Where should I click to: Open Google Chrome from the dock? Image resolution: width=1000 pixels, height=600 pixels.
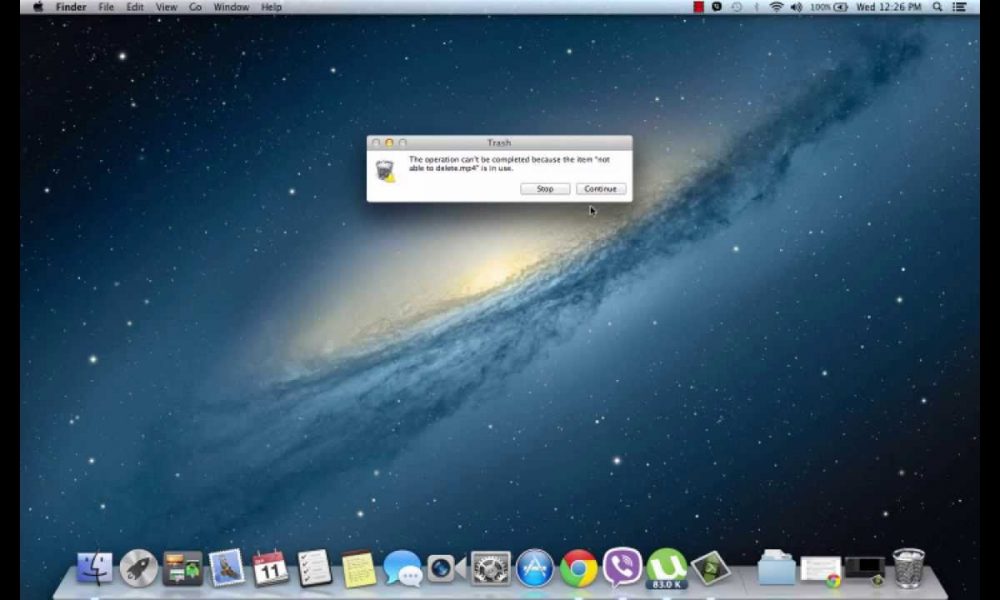pos(580,568)
